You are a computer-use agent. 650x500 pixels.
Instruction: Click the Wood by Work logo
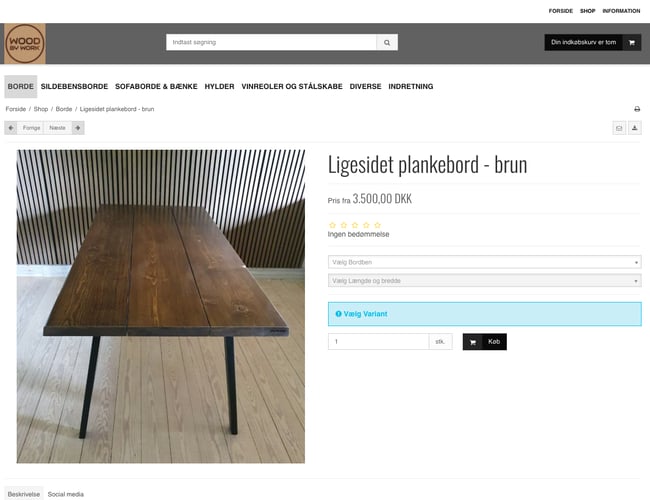coord(25,44)
